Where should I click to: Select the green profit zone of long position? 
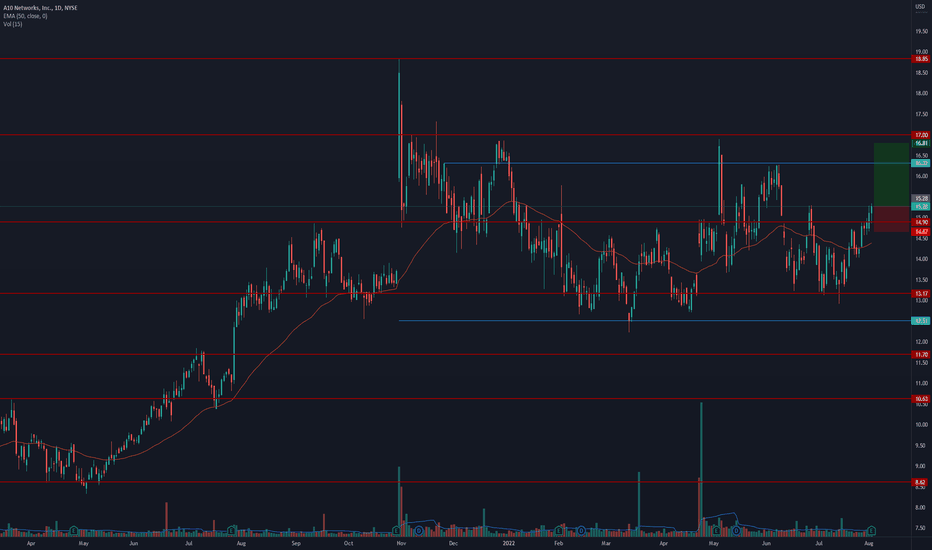[x=891, y=175]
